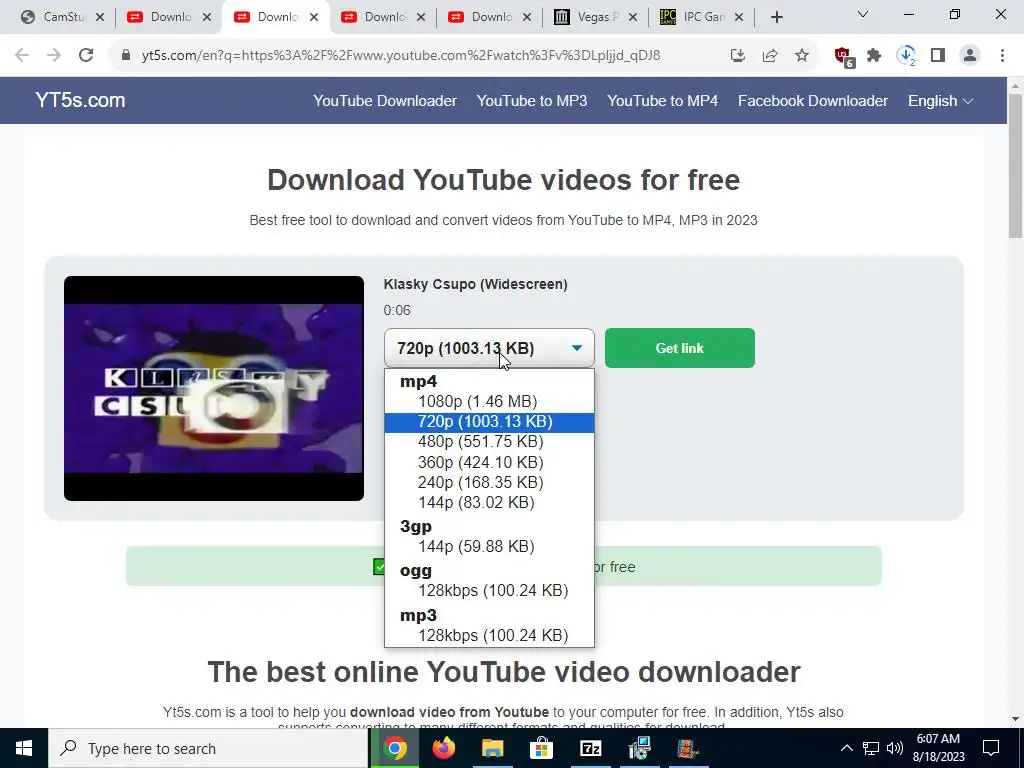Select mp3 128kbps (100.24 KB) option
The height and width of the screenshot is (768, 1024).
[489, 635]
